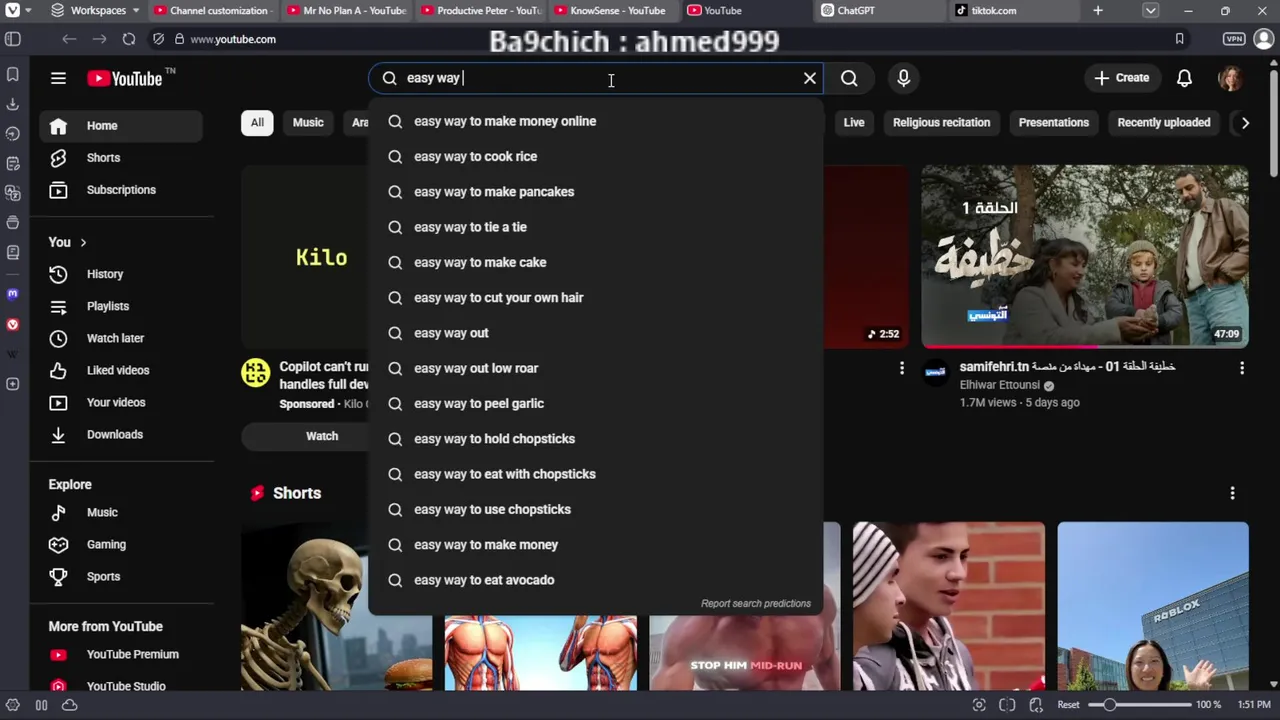Choose suggestion easy way to eat with chopsticks

[595, 474]
